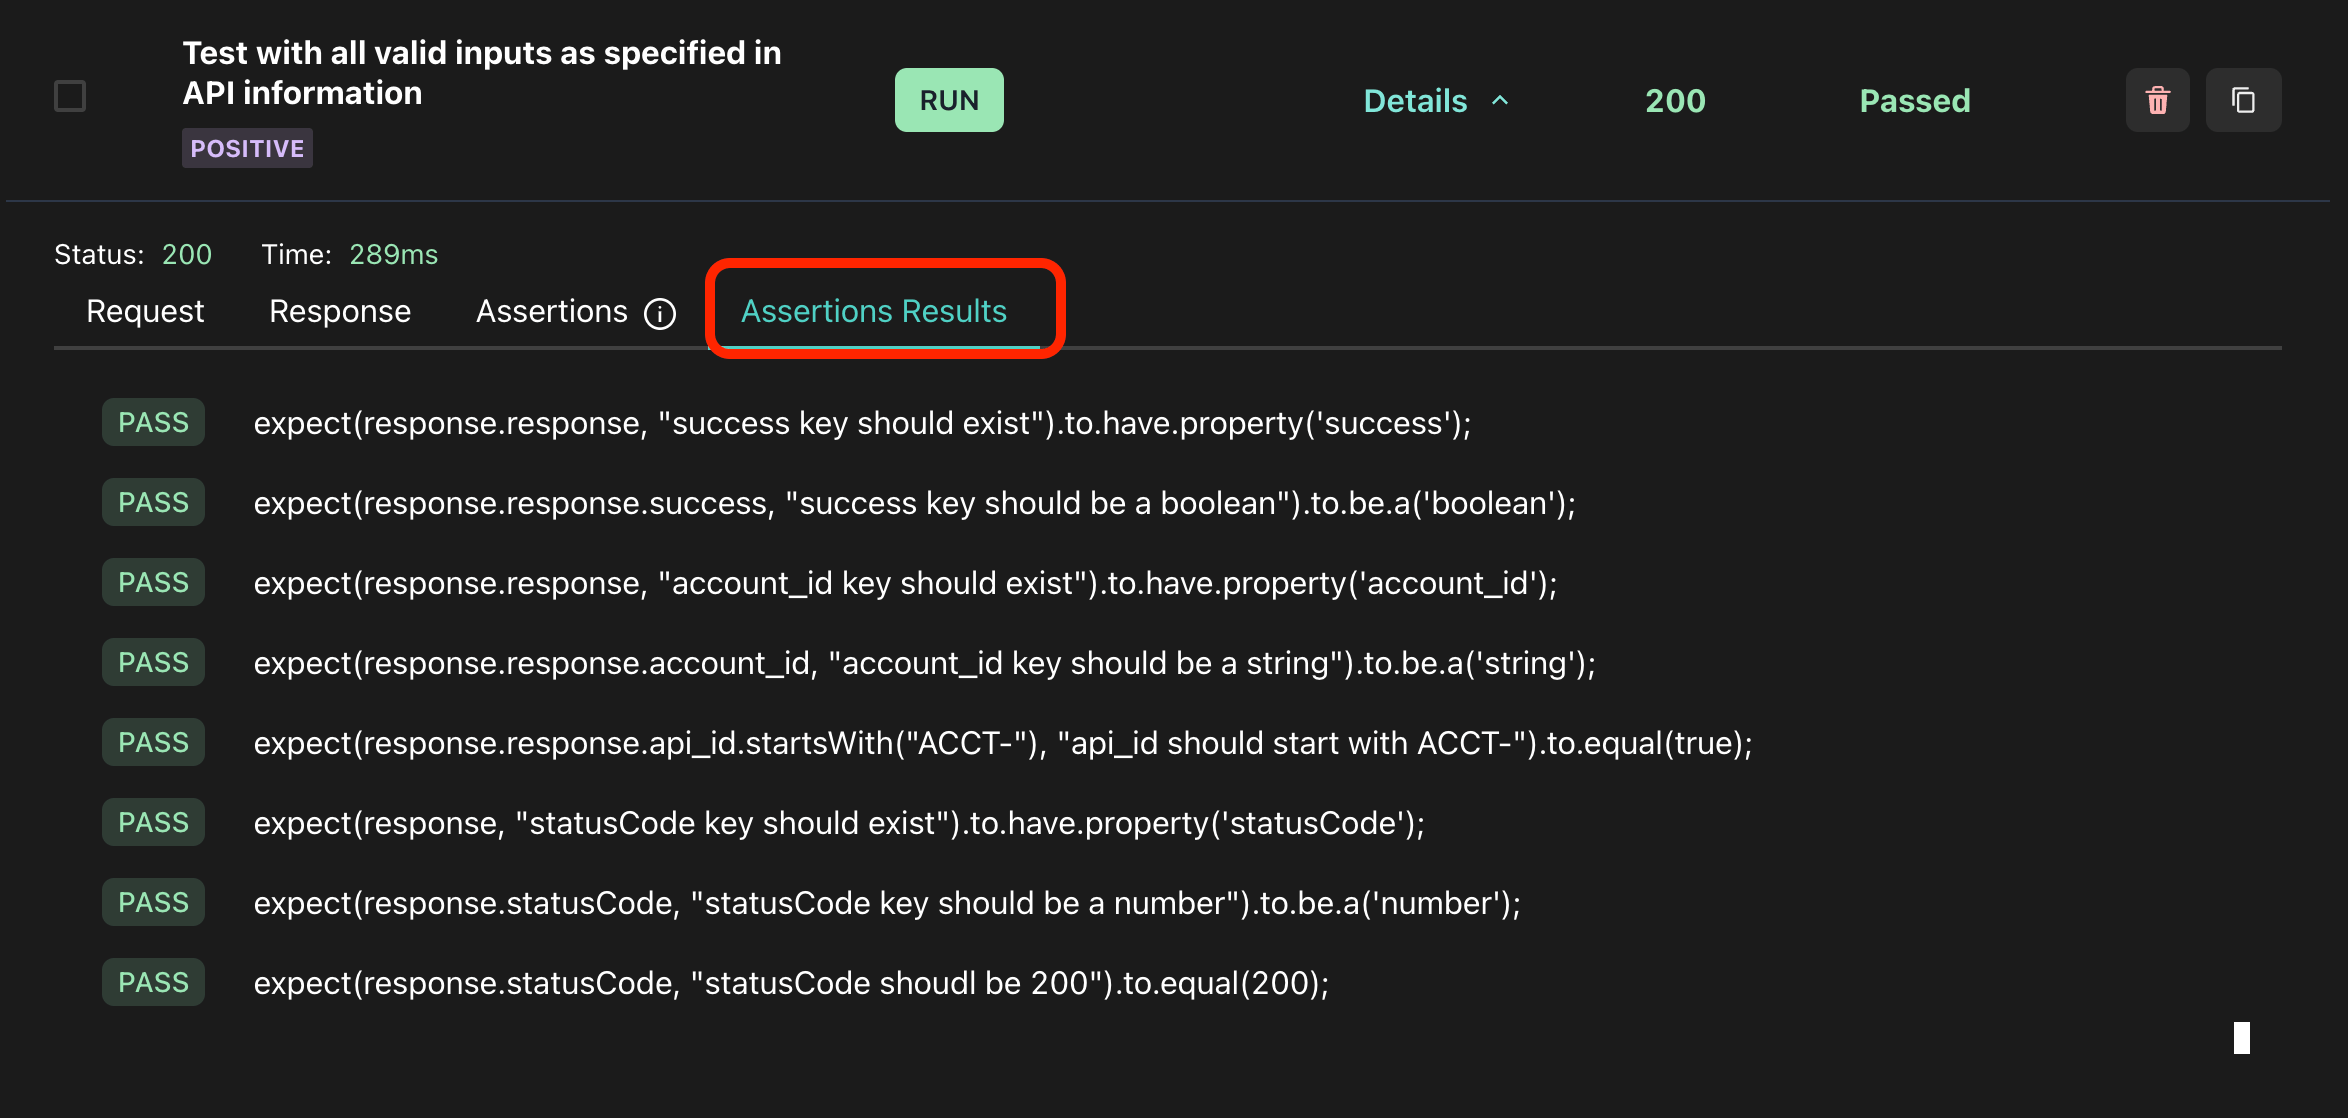Click the info icon beside Assertions
This screenshot has width=2348, height=1118.
[660, 314]
